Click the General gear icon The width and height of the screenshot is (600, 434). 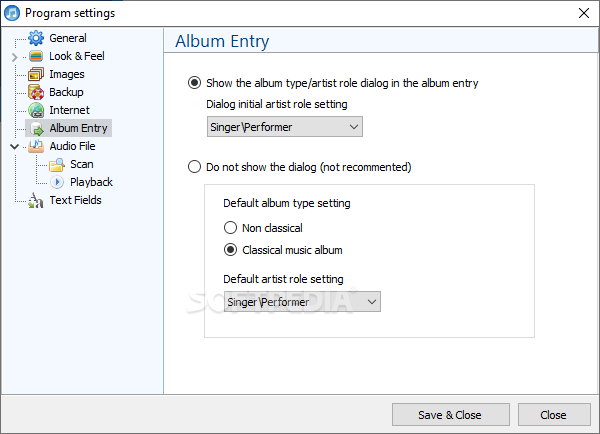tap(36, 38)
